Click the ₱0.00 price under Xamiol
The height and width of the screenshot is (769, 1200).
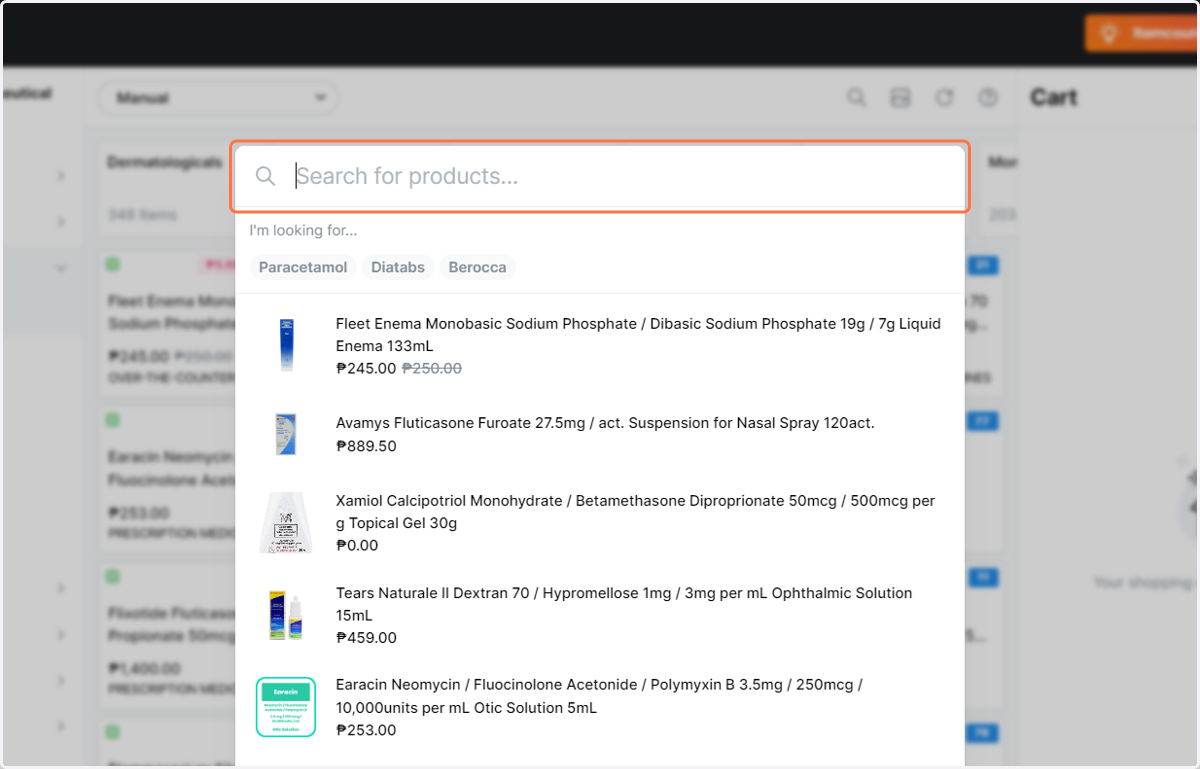(x=357, y=546)
